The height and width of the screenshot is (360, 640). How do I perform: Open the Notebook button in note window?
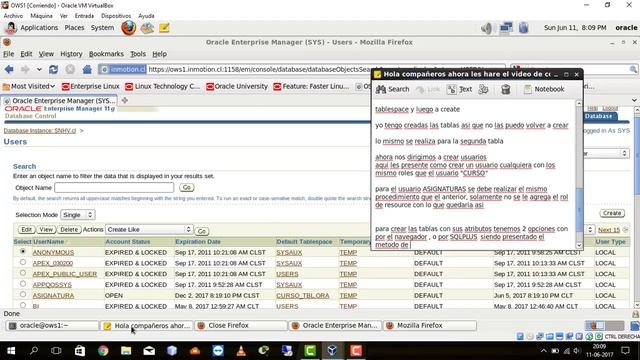click(x=544, y=89)
